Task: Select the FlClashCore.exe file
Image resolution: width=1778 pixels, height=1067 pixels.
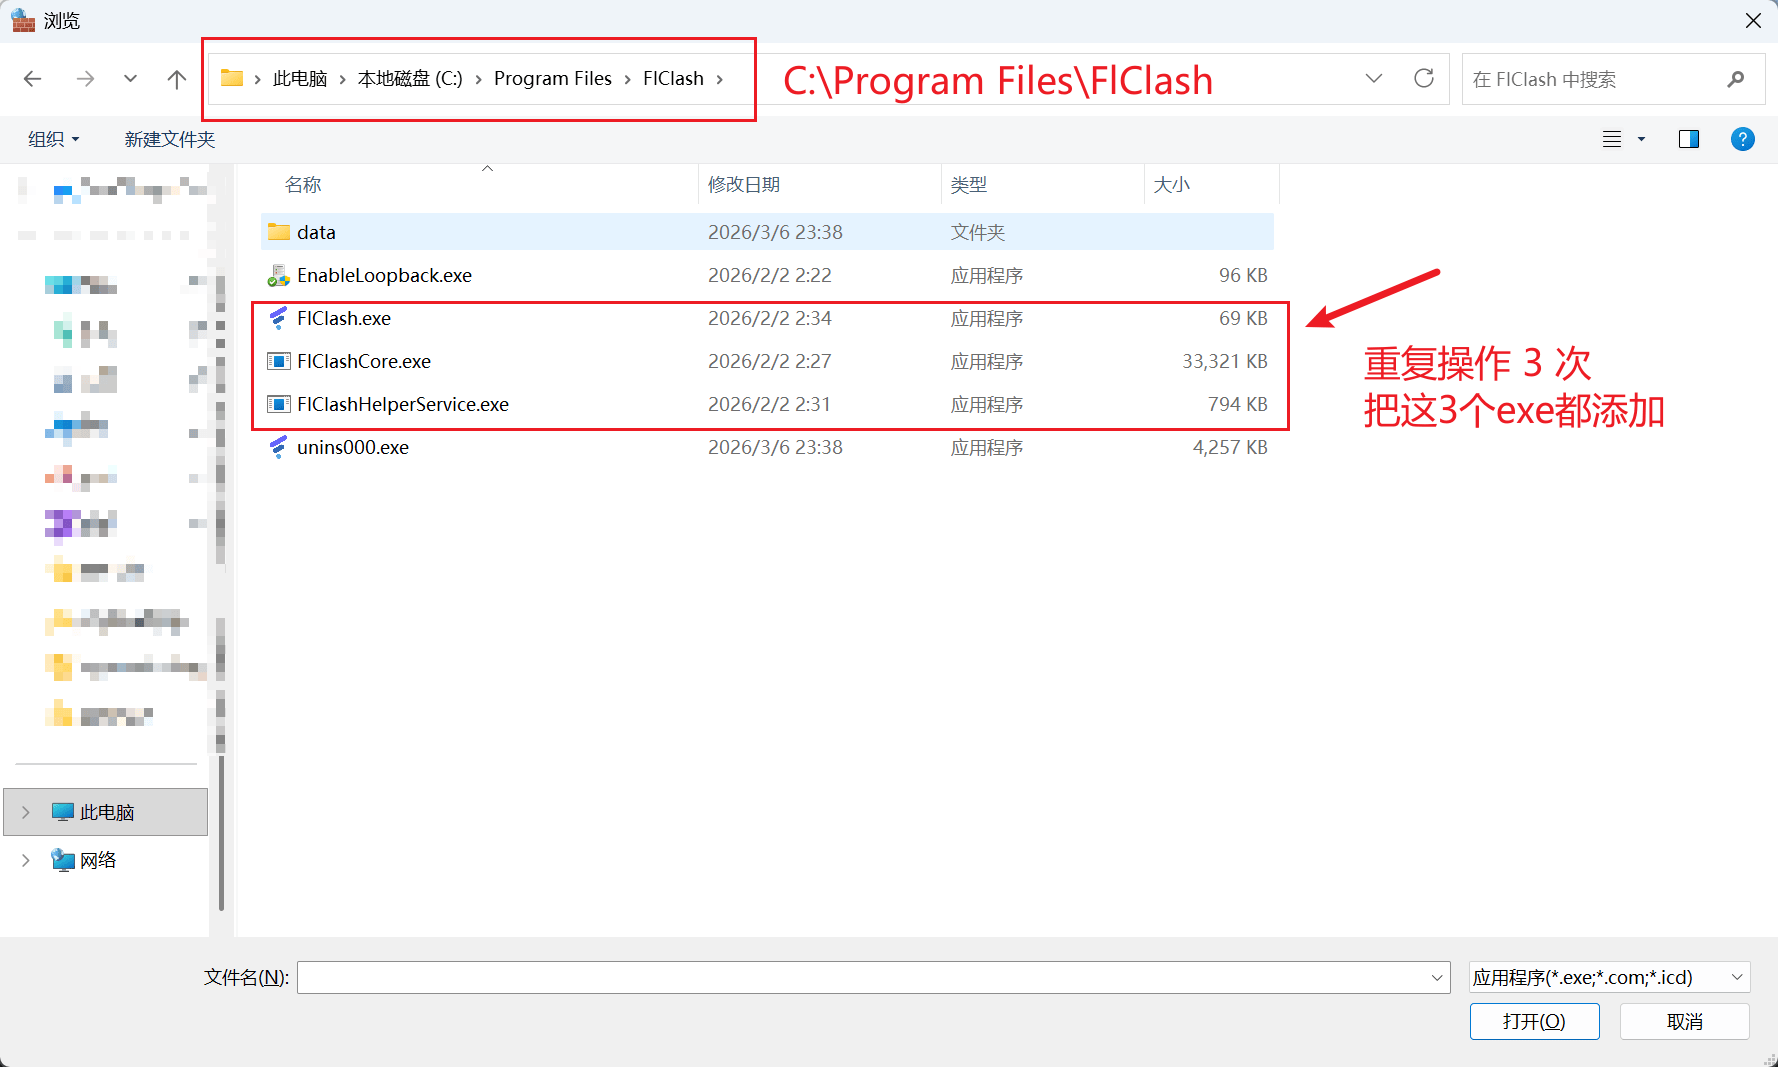Action: pyautogui.click(x=364, y=362)
